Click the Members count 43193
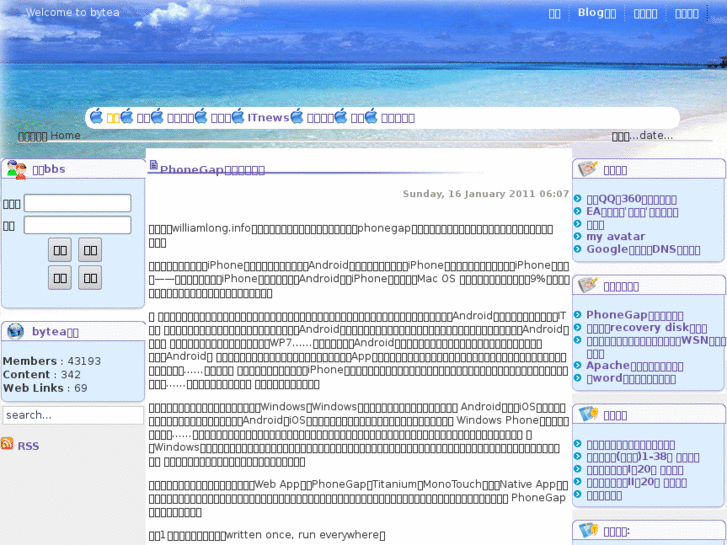This screenshot has width=727, height=545. pyautogui.click(x=84, y=361)
